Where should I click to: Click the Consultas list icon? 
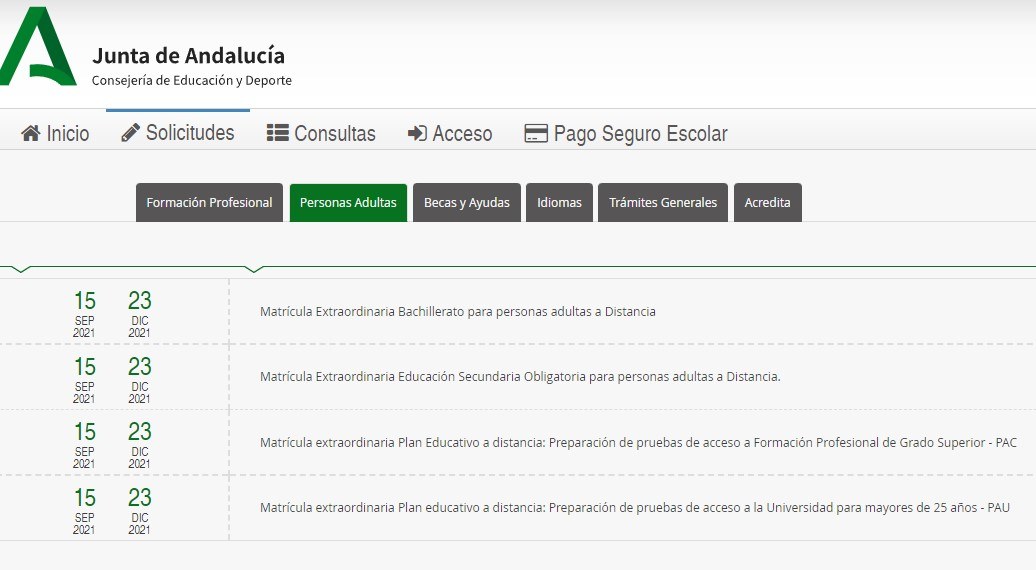[x=277, y=134]
